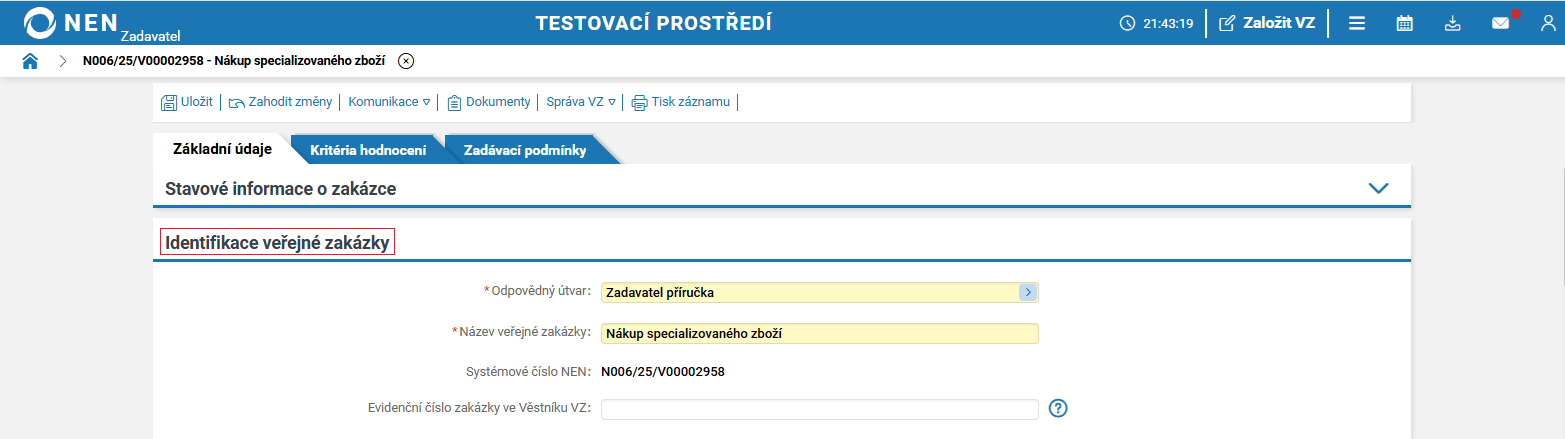
Task: Open the messages envelope icon
Action: (1501, 23)
